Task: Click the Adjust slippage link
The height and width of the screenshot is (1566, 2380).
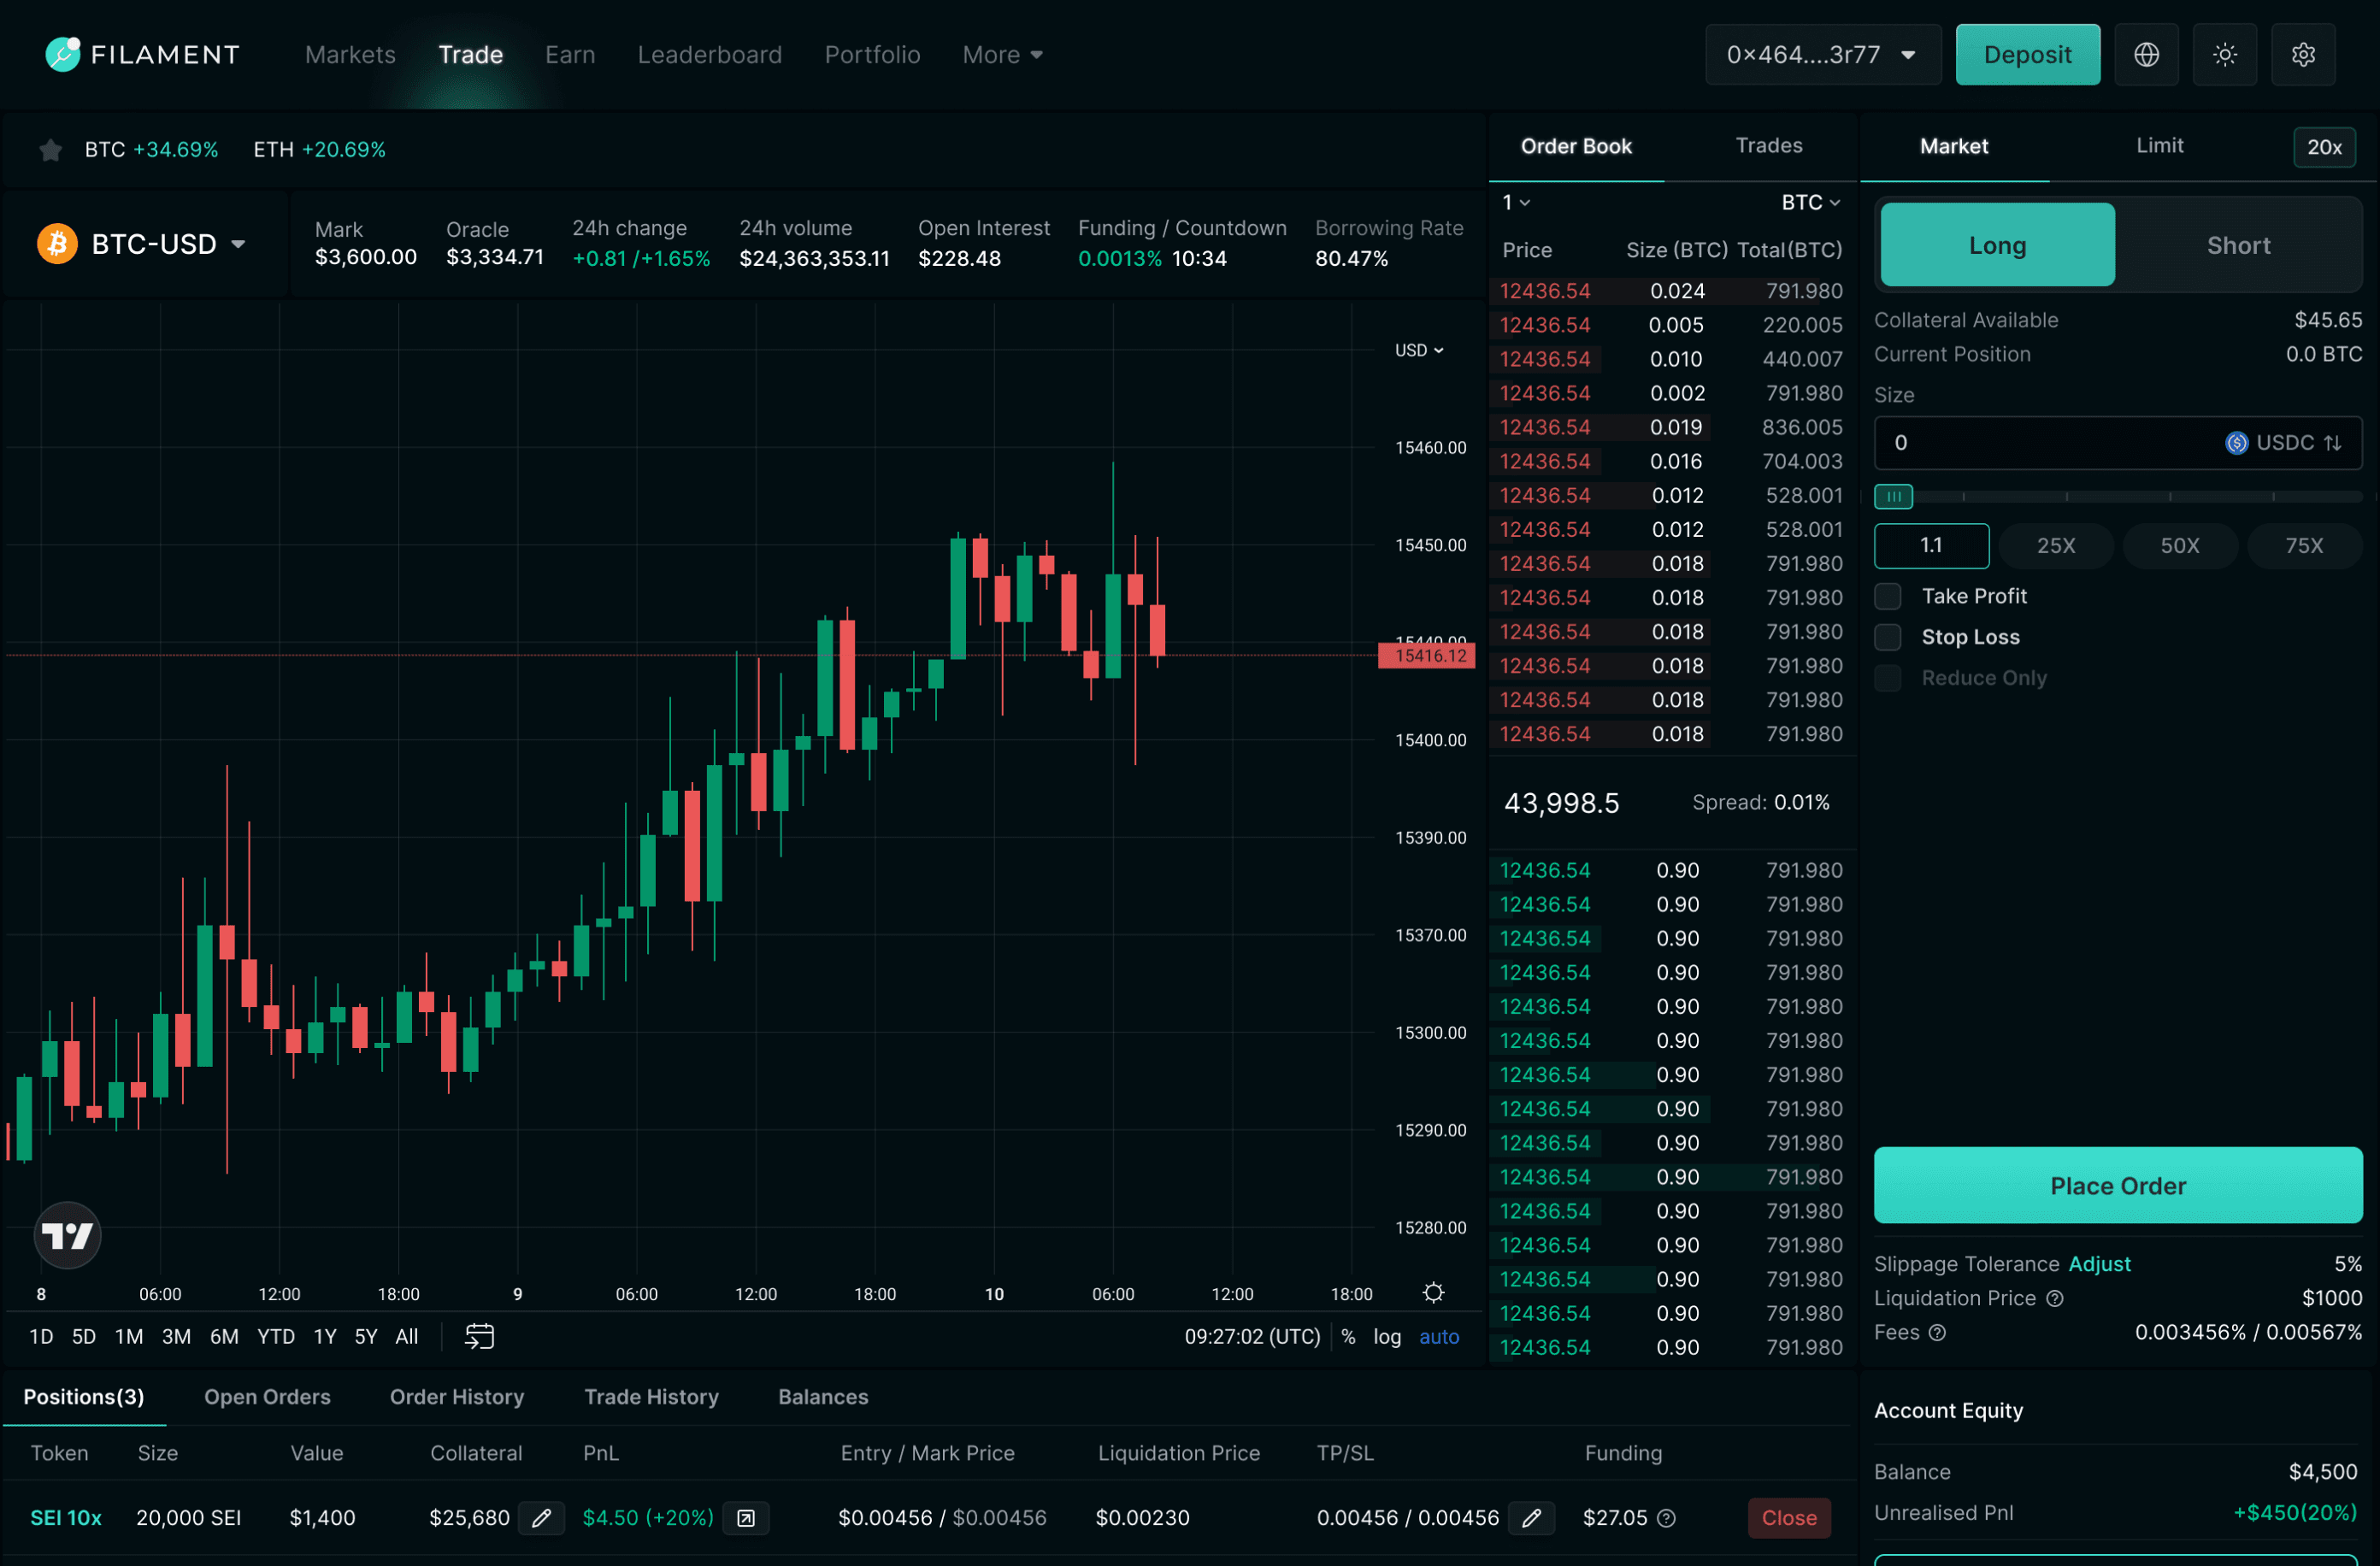Action: (2099, 1264)
